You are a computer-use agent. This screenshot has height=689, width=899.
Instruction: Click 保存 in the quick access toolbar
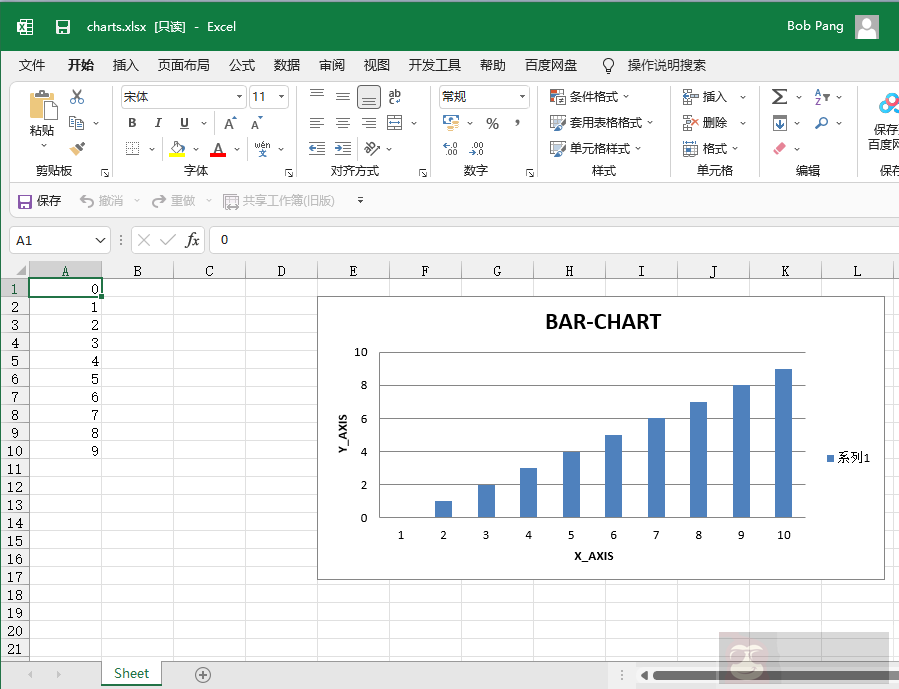pyautogui.click(x=40, y=201)
